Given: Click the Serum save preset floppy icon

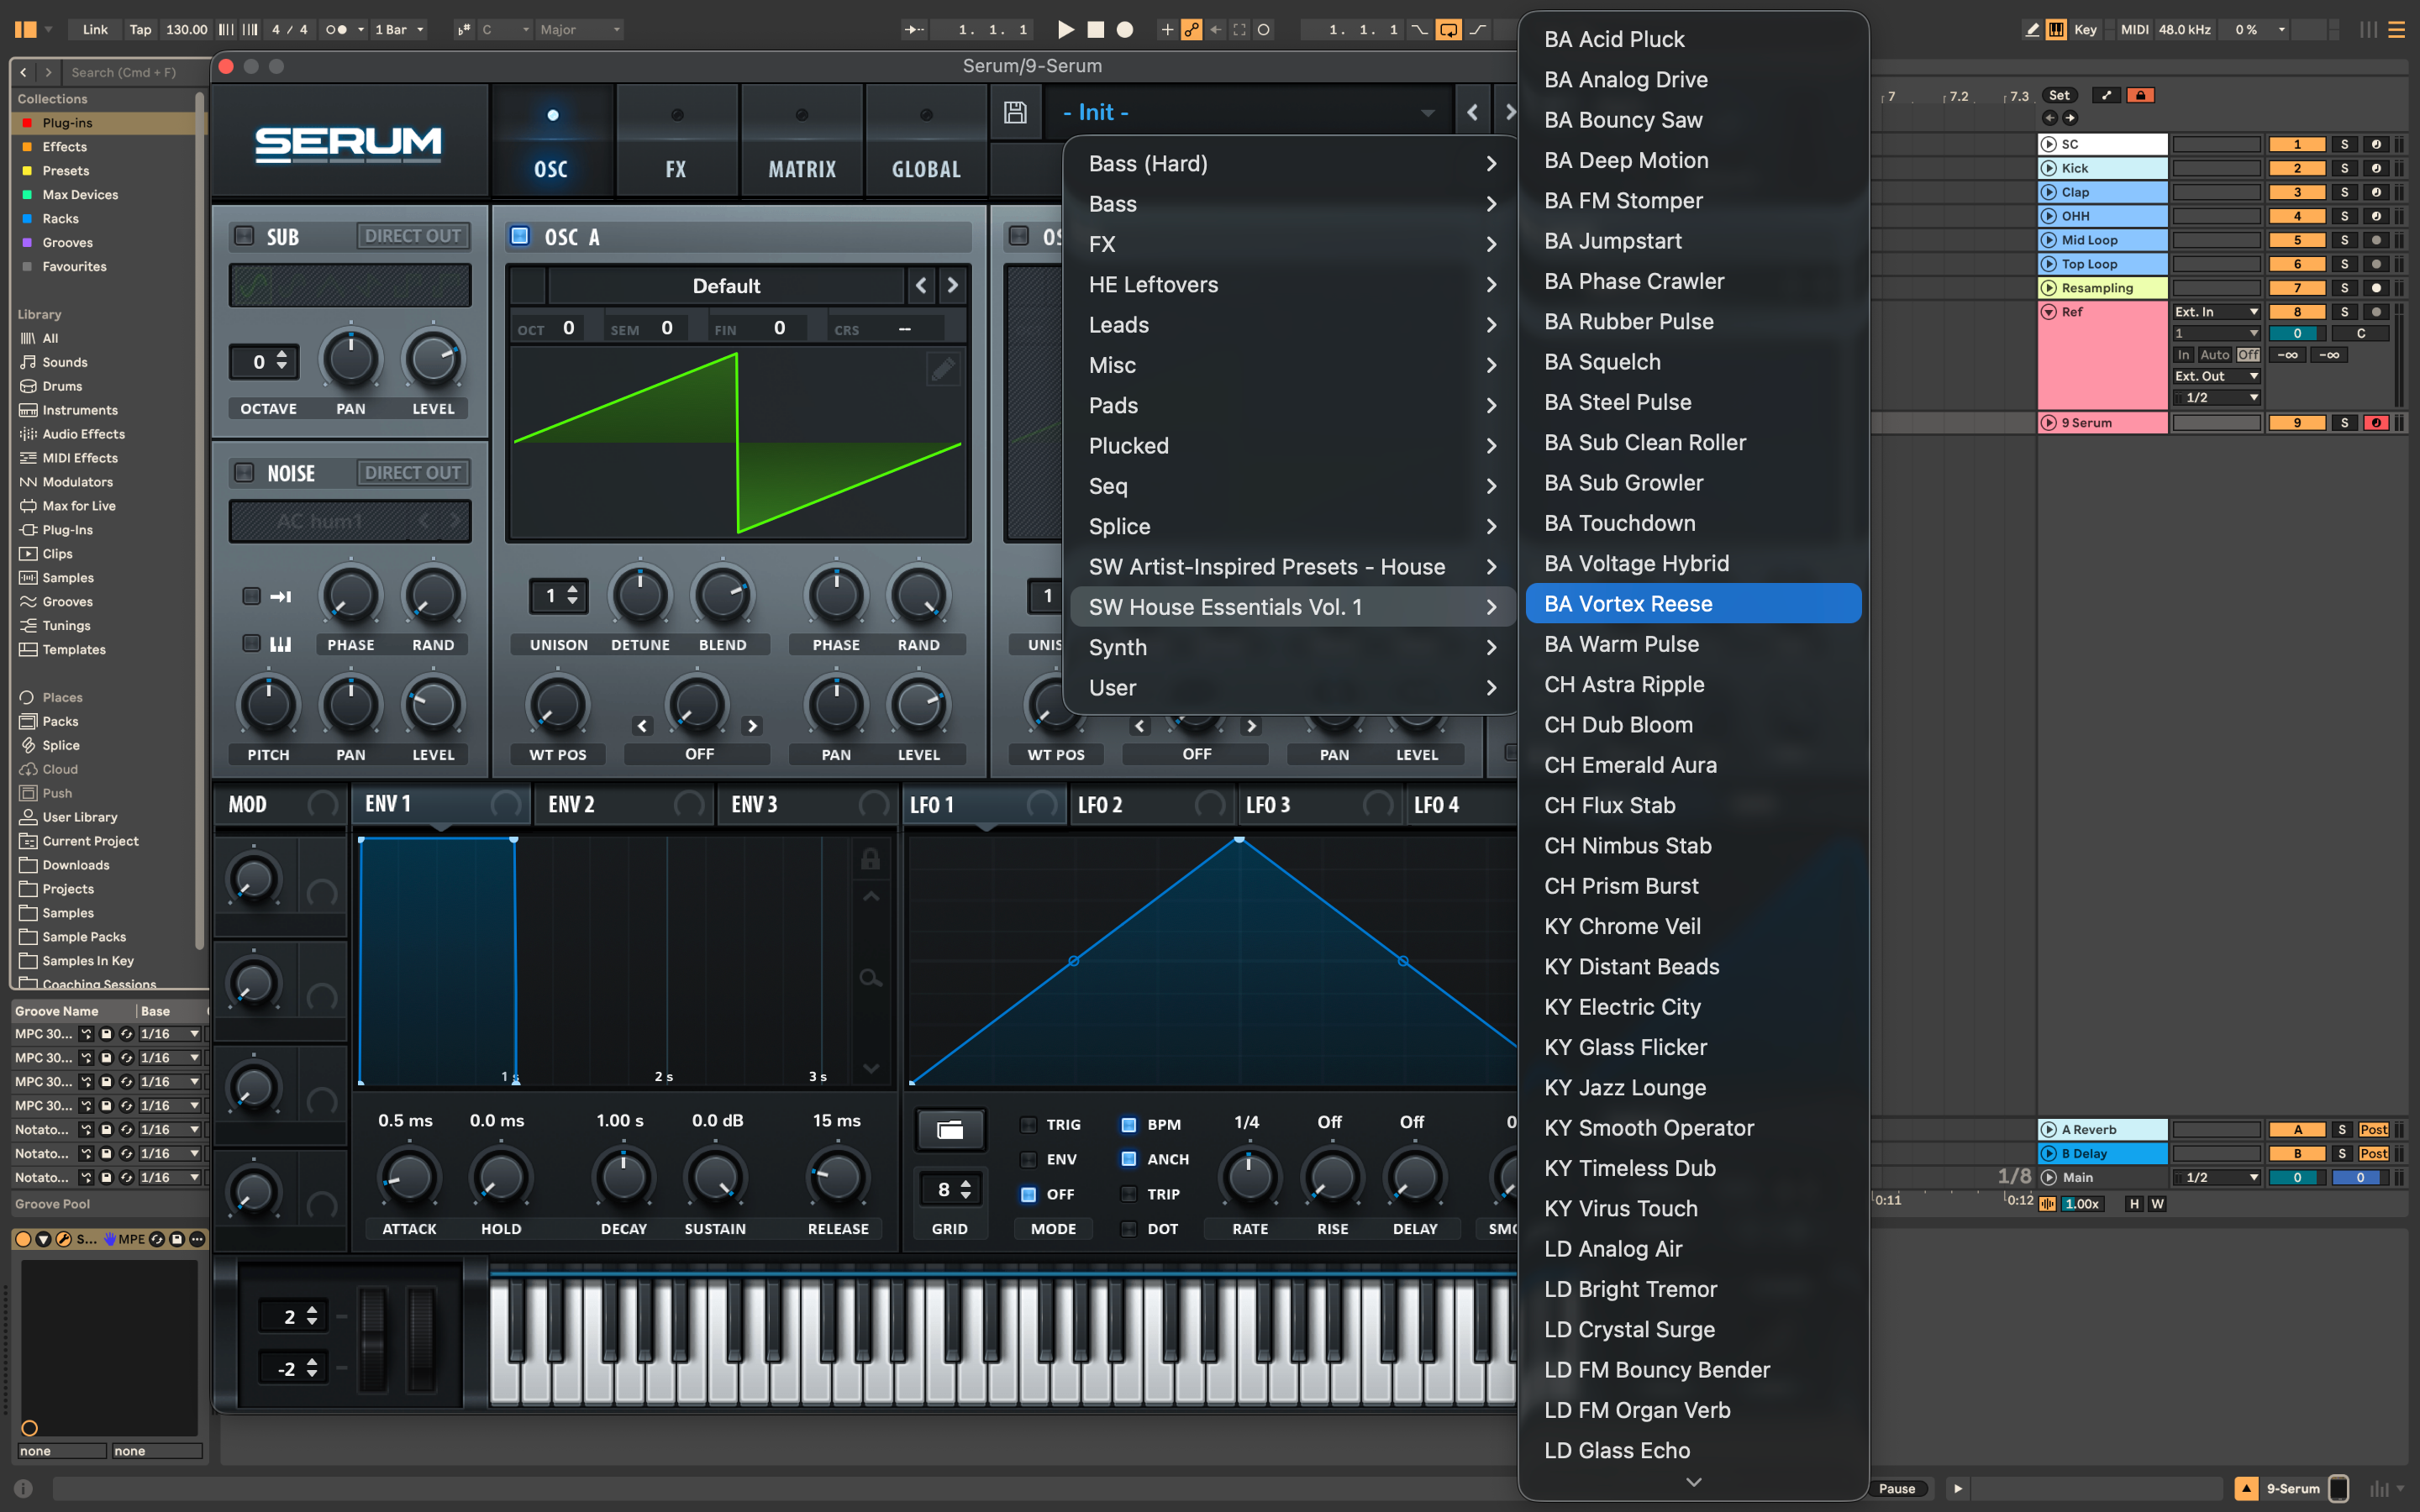Looking at the screenshot, I should (x=1015, y=112).
